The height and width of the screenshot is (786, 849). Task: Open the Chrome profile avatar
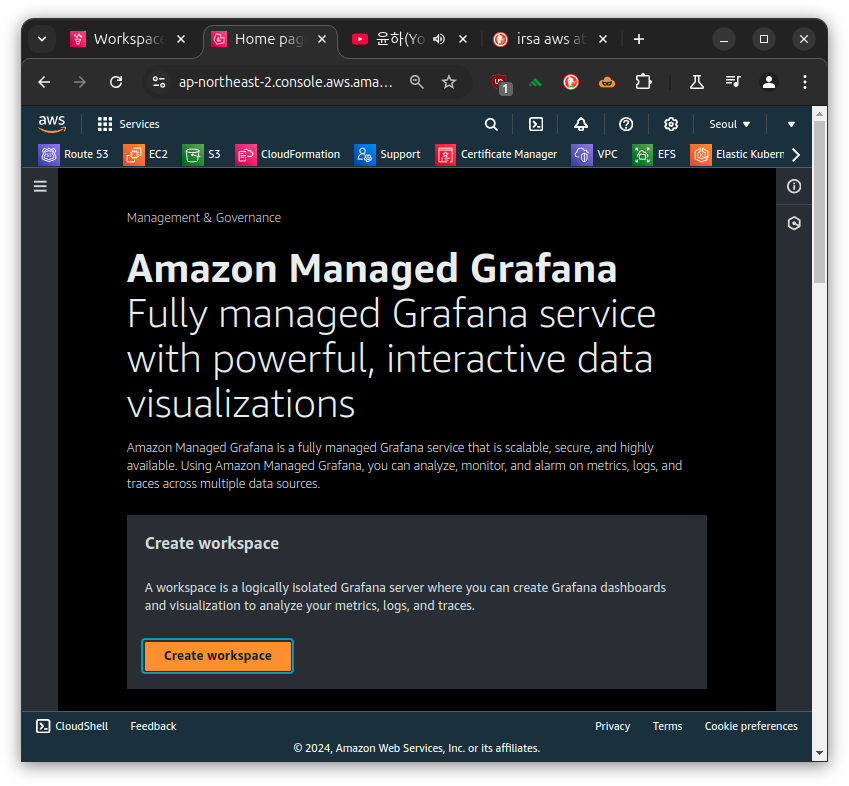769,82
